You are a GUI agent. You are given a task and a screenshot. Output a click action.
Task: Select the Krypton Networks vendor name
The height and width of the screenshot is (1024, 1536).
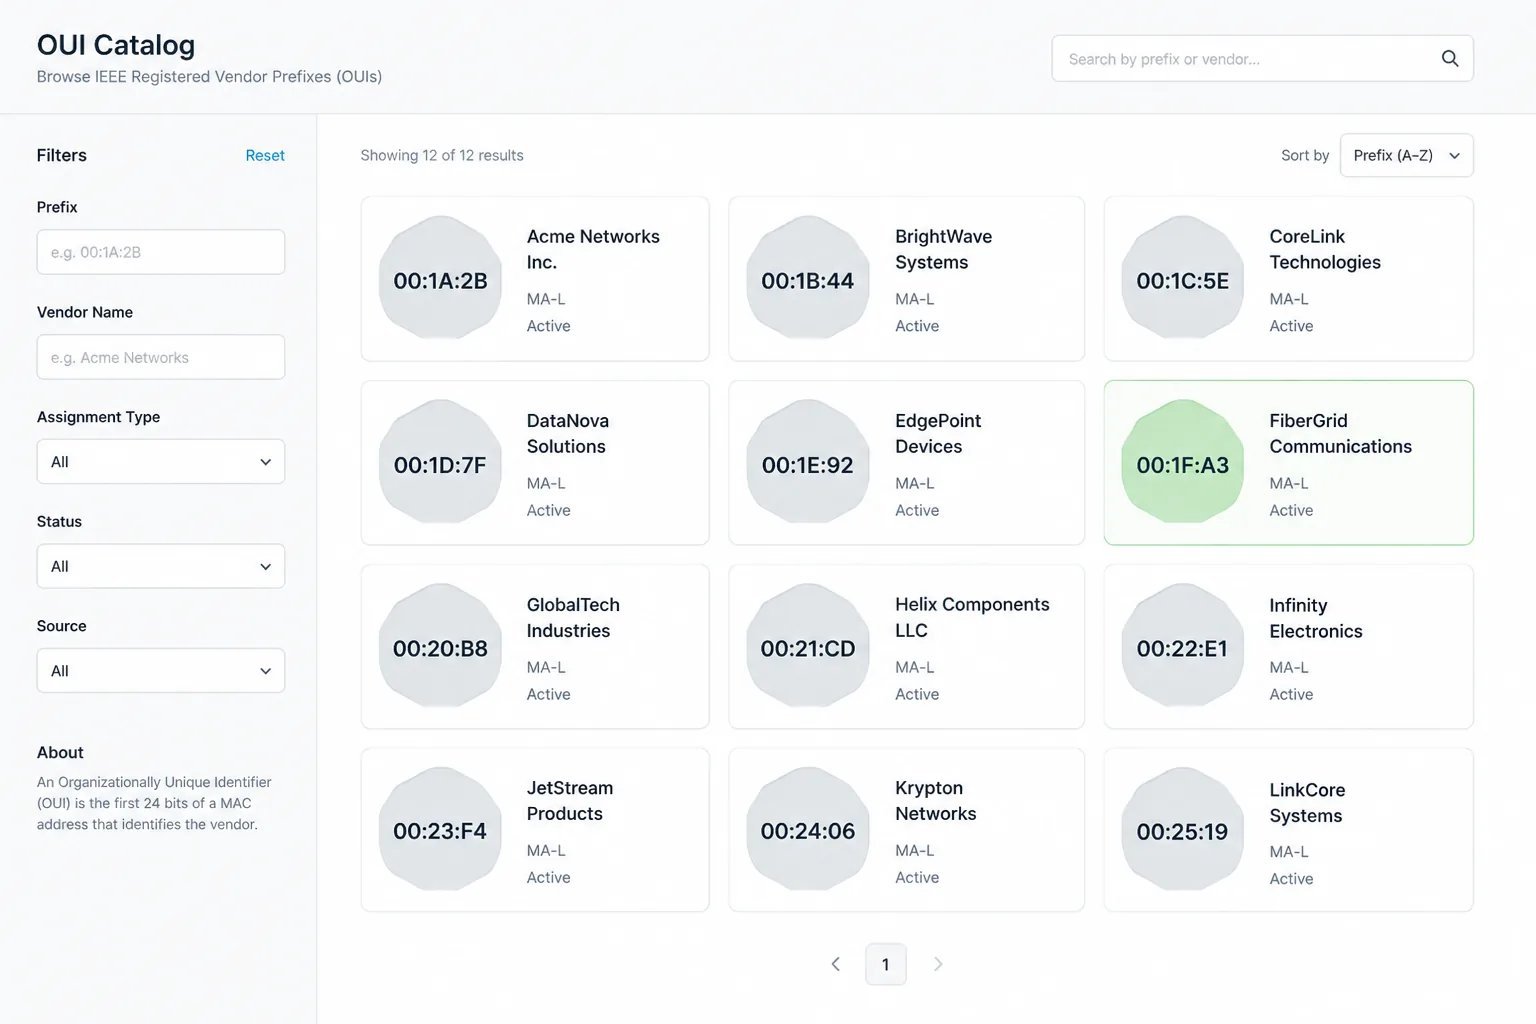pyautogui.click(x=935, y=800)
